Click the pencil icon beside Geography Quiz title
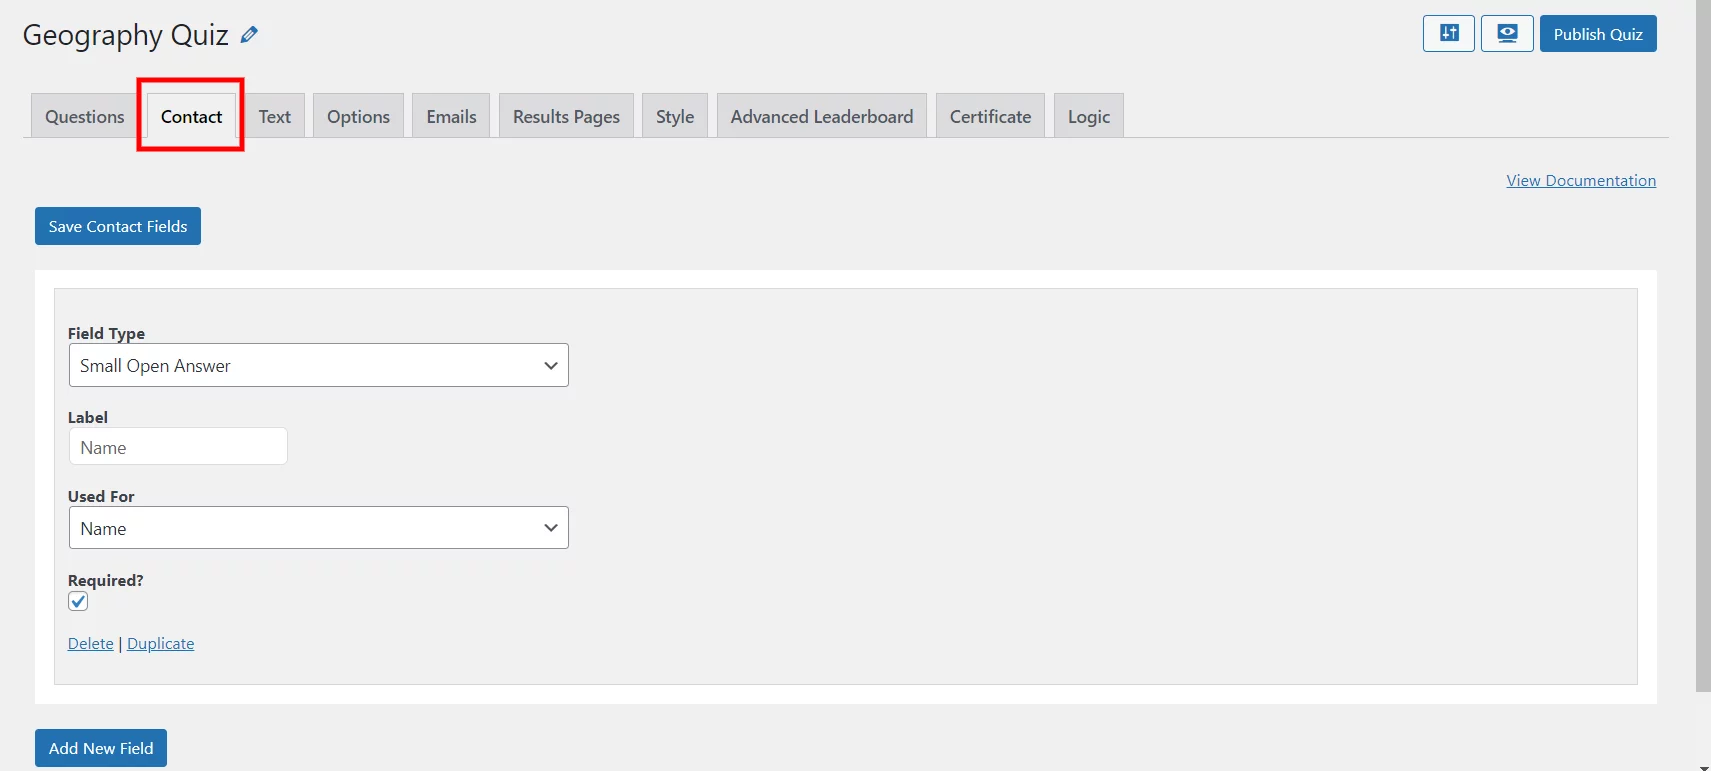The height and width of the screenshot is (771, 1711). [x=249, y=34]
